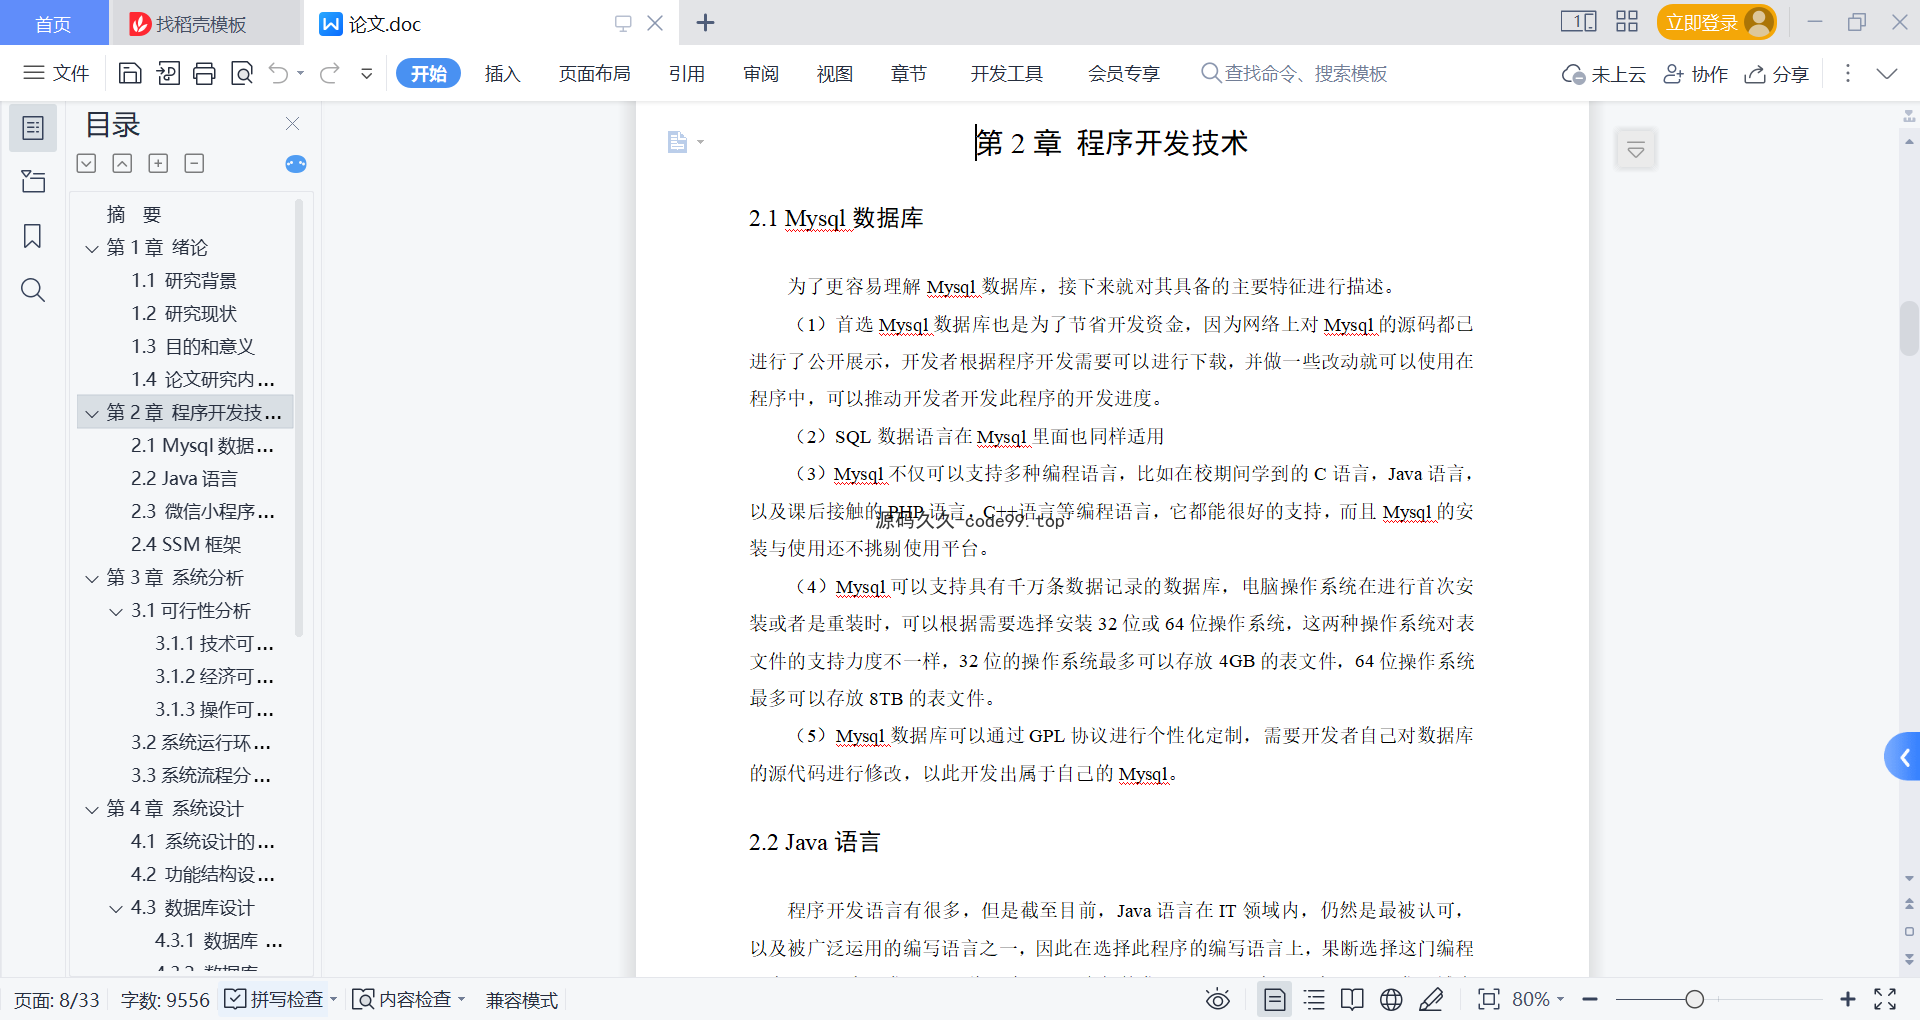Viewport: 1920px width, 1020px height.
Task: Click the 未上云 cloud status button
Action: click(1604, 74)
